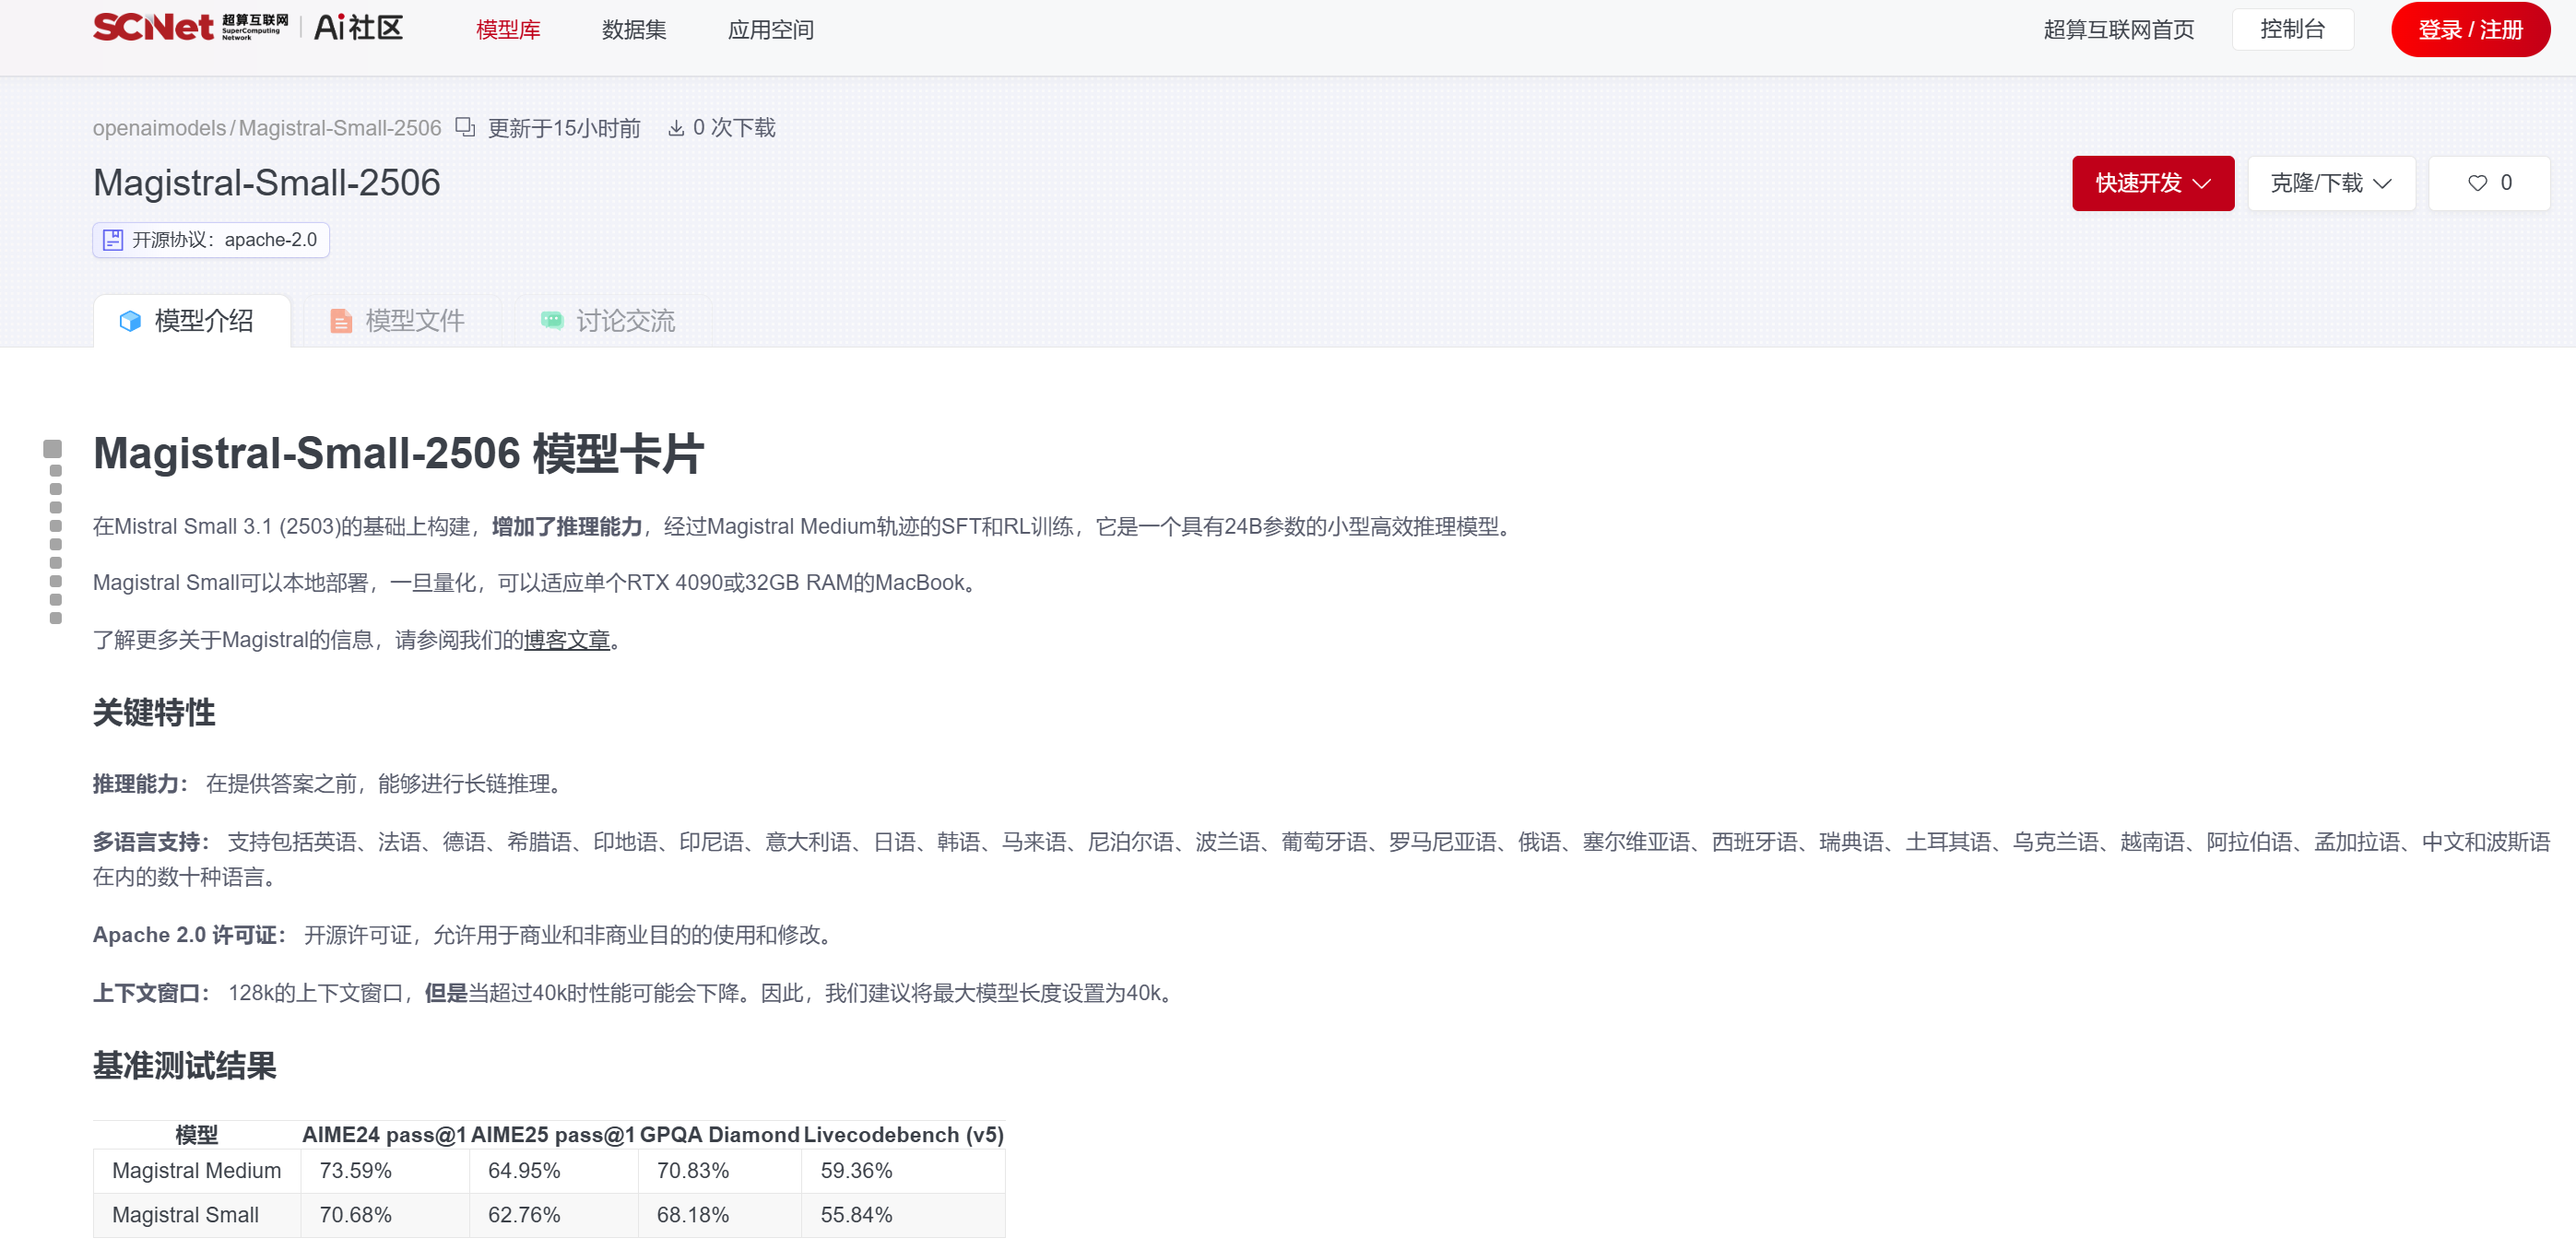This screenshot has width=2576, height=1250.
Task: Go to 超算互联网首页 link
Action: [2119, 30]
